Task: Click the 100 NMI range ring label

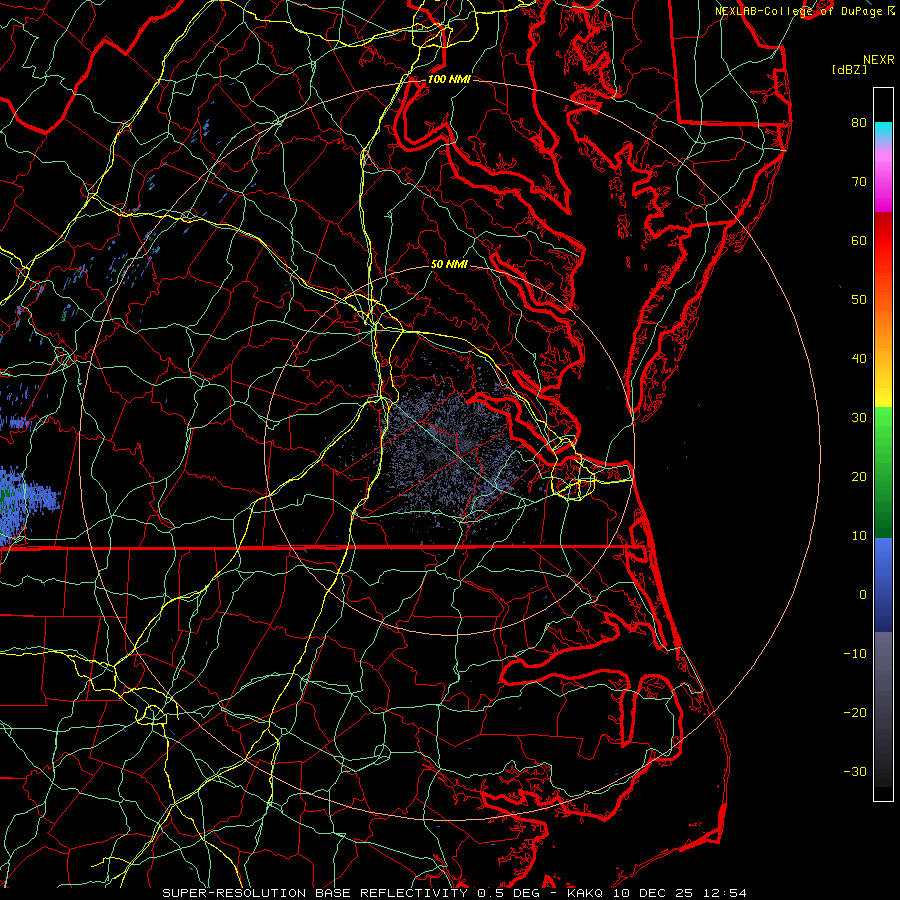Action: click(x=449, y=79)
